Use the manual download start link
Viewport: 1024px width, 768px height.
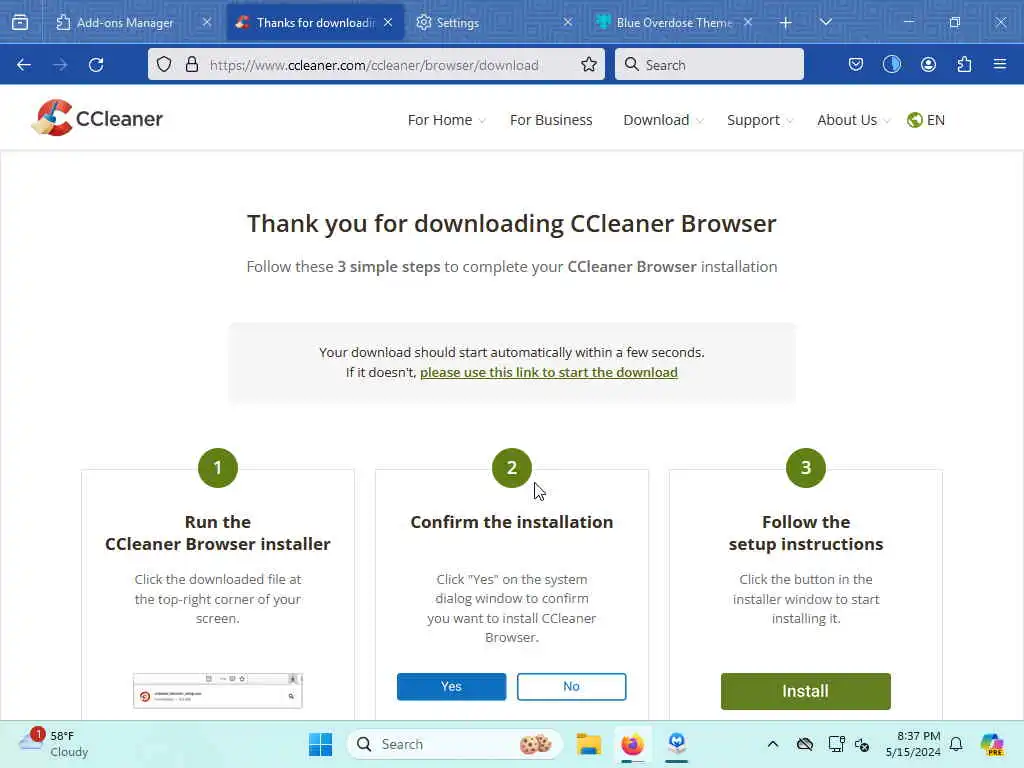tap(549, 372)
